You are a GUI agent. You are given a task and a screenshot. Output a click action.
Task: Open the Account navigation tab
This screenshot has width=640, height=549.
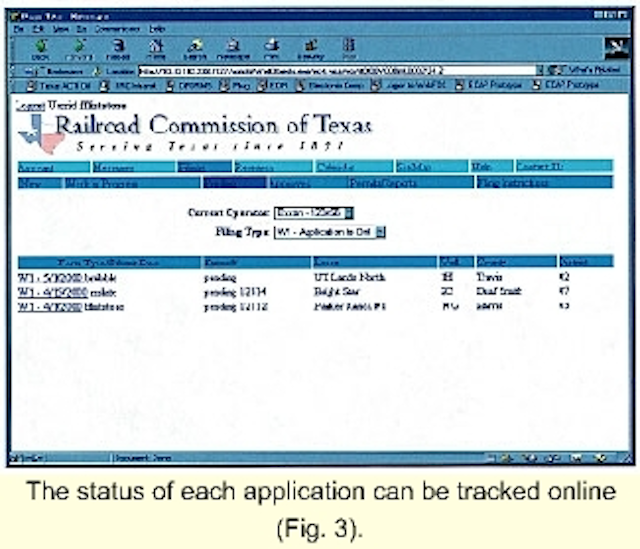coord(54,167)
